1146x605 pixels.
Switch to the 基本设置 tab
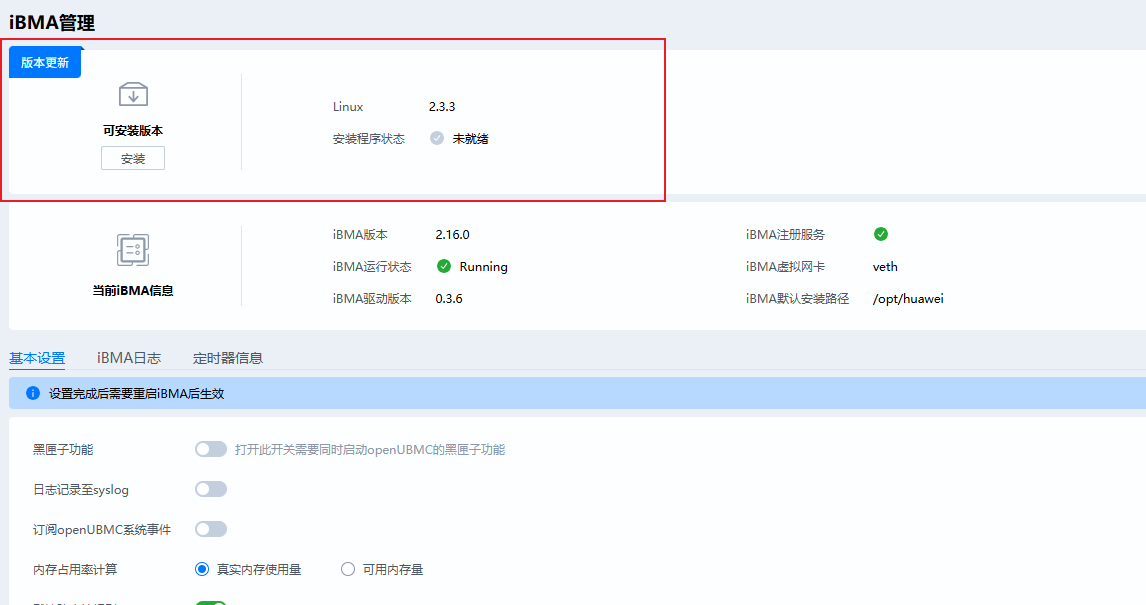coord(37,358)
